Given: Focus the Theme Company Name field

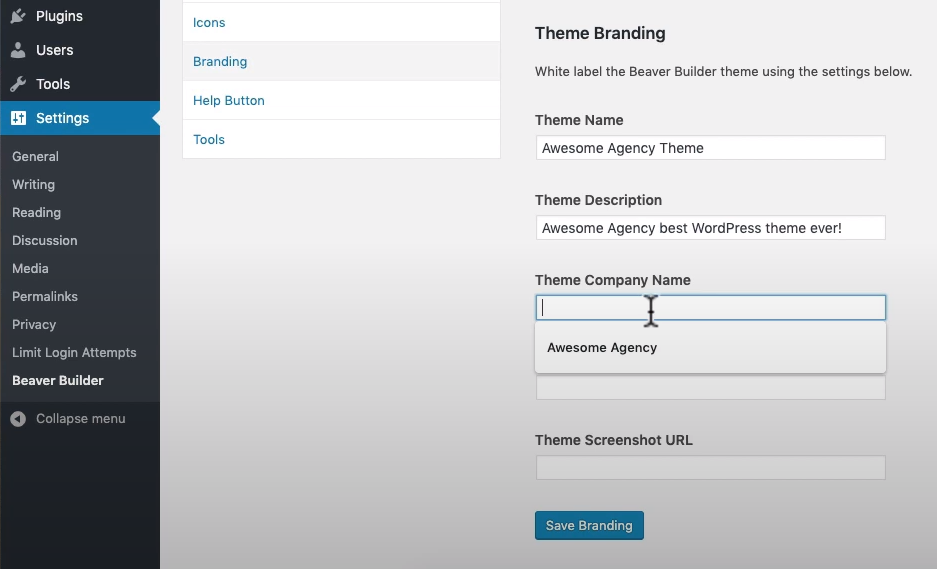Looking at the screenshot, I should (710, 308).
